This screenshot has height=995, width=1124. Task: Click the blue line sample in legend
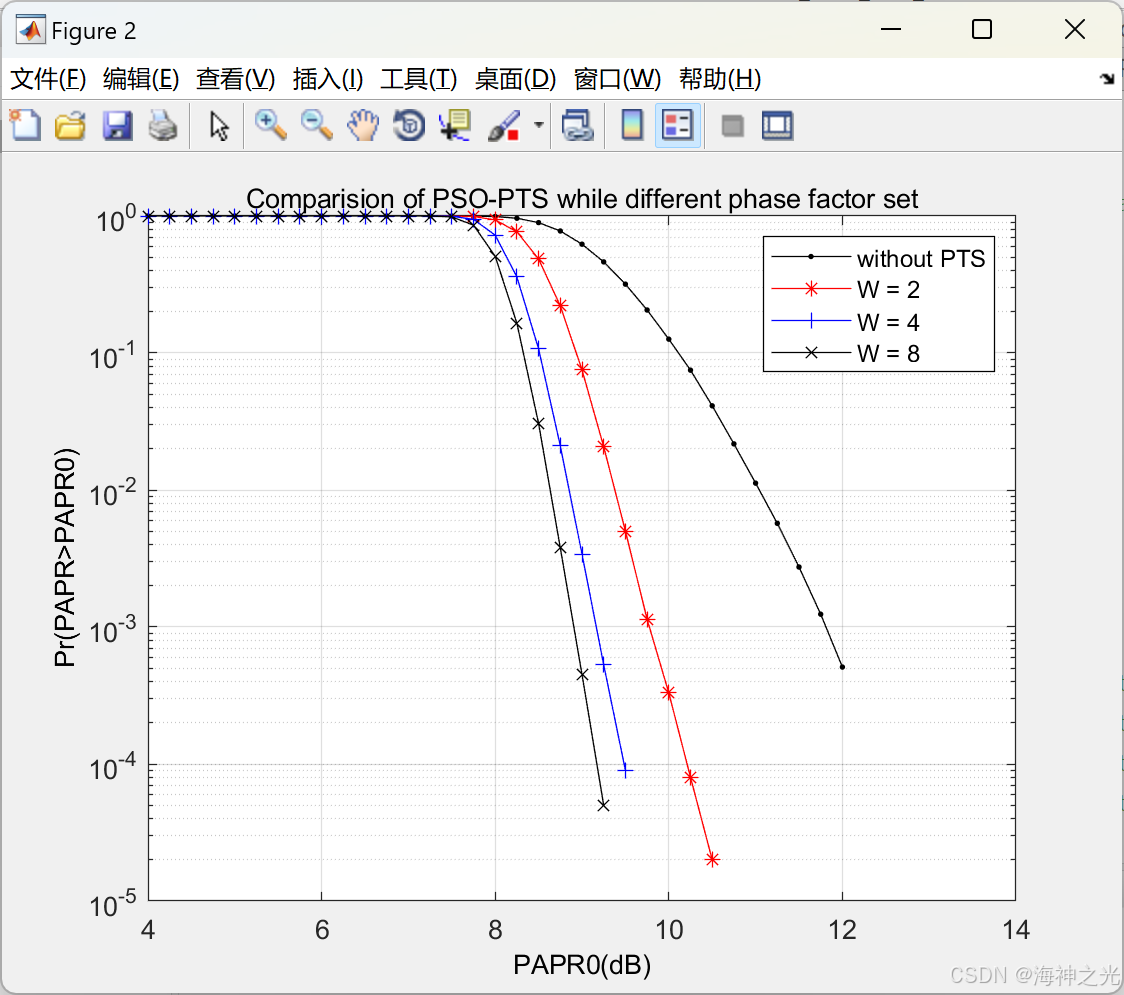click(811, 320)
